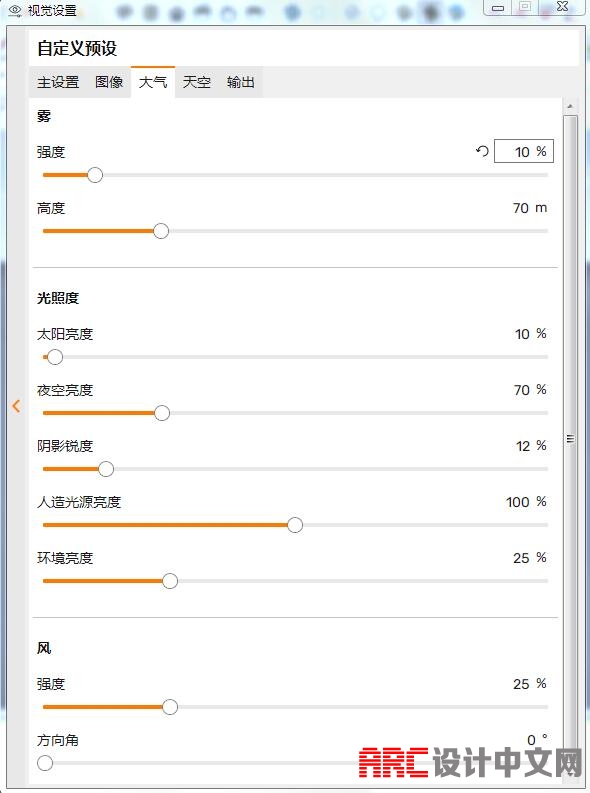Switch to the 主设置 tab
Image resolution: width=590 pixels, height=793 pixels.
[58, 82]
